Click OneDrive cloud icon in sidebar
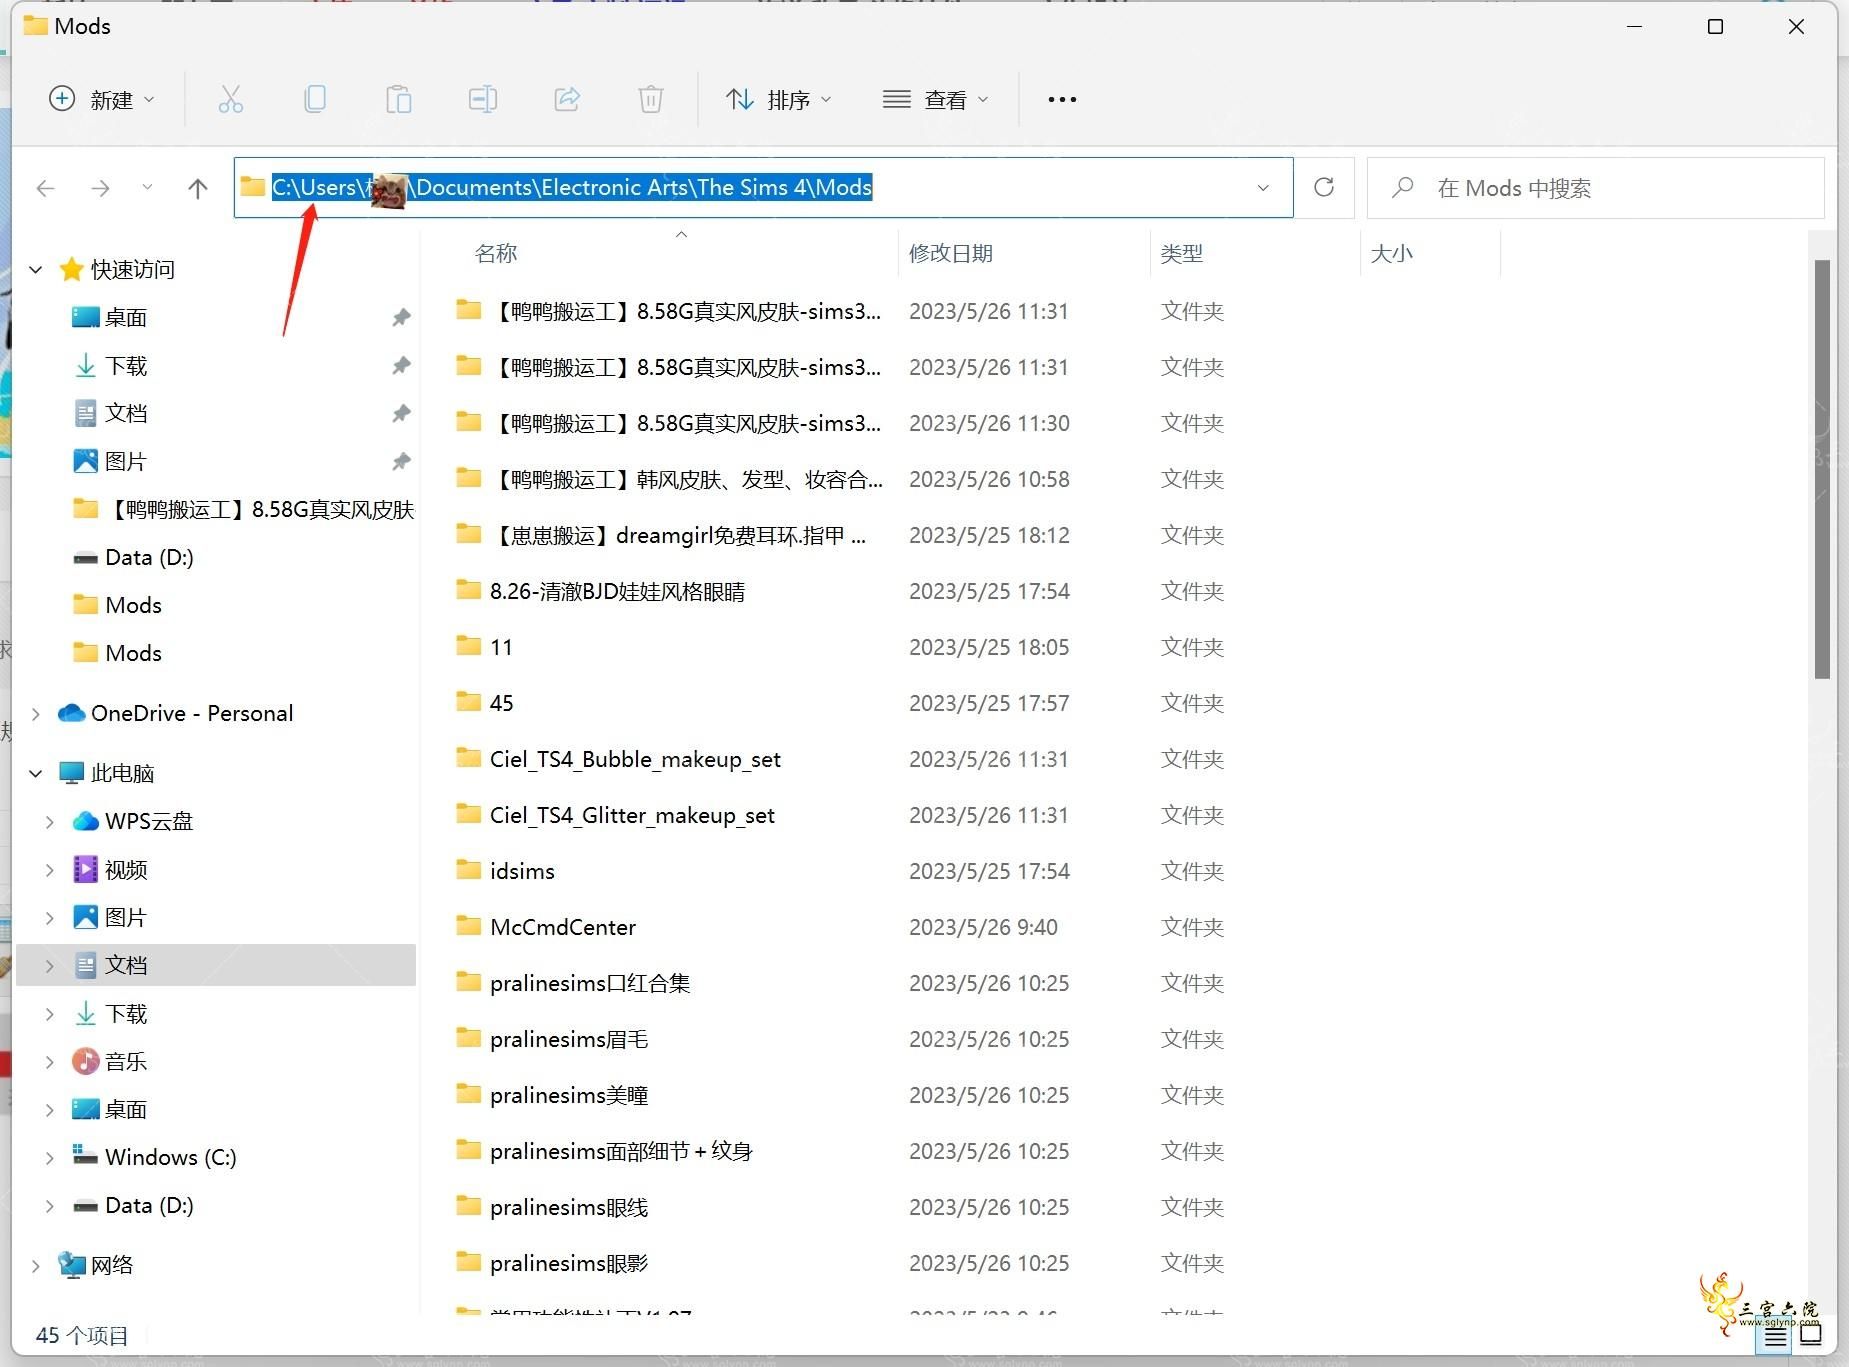Image resolution: width=1849 pixels, height=1367 pixels. click(71, 713)
